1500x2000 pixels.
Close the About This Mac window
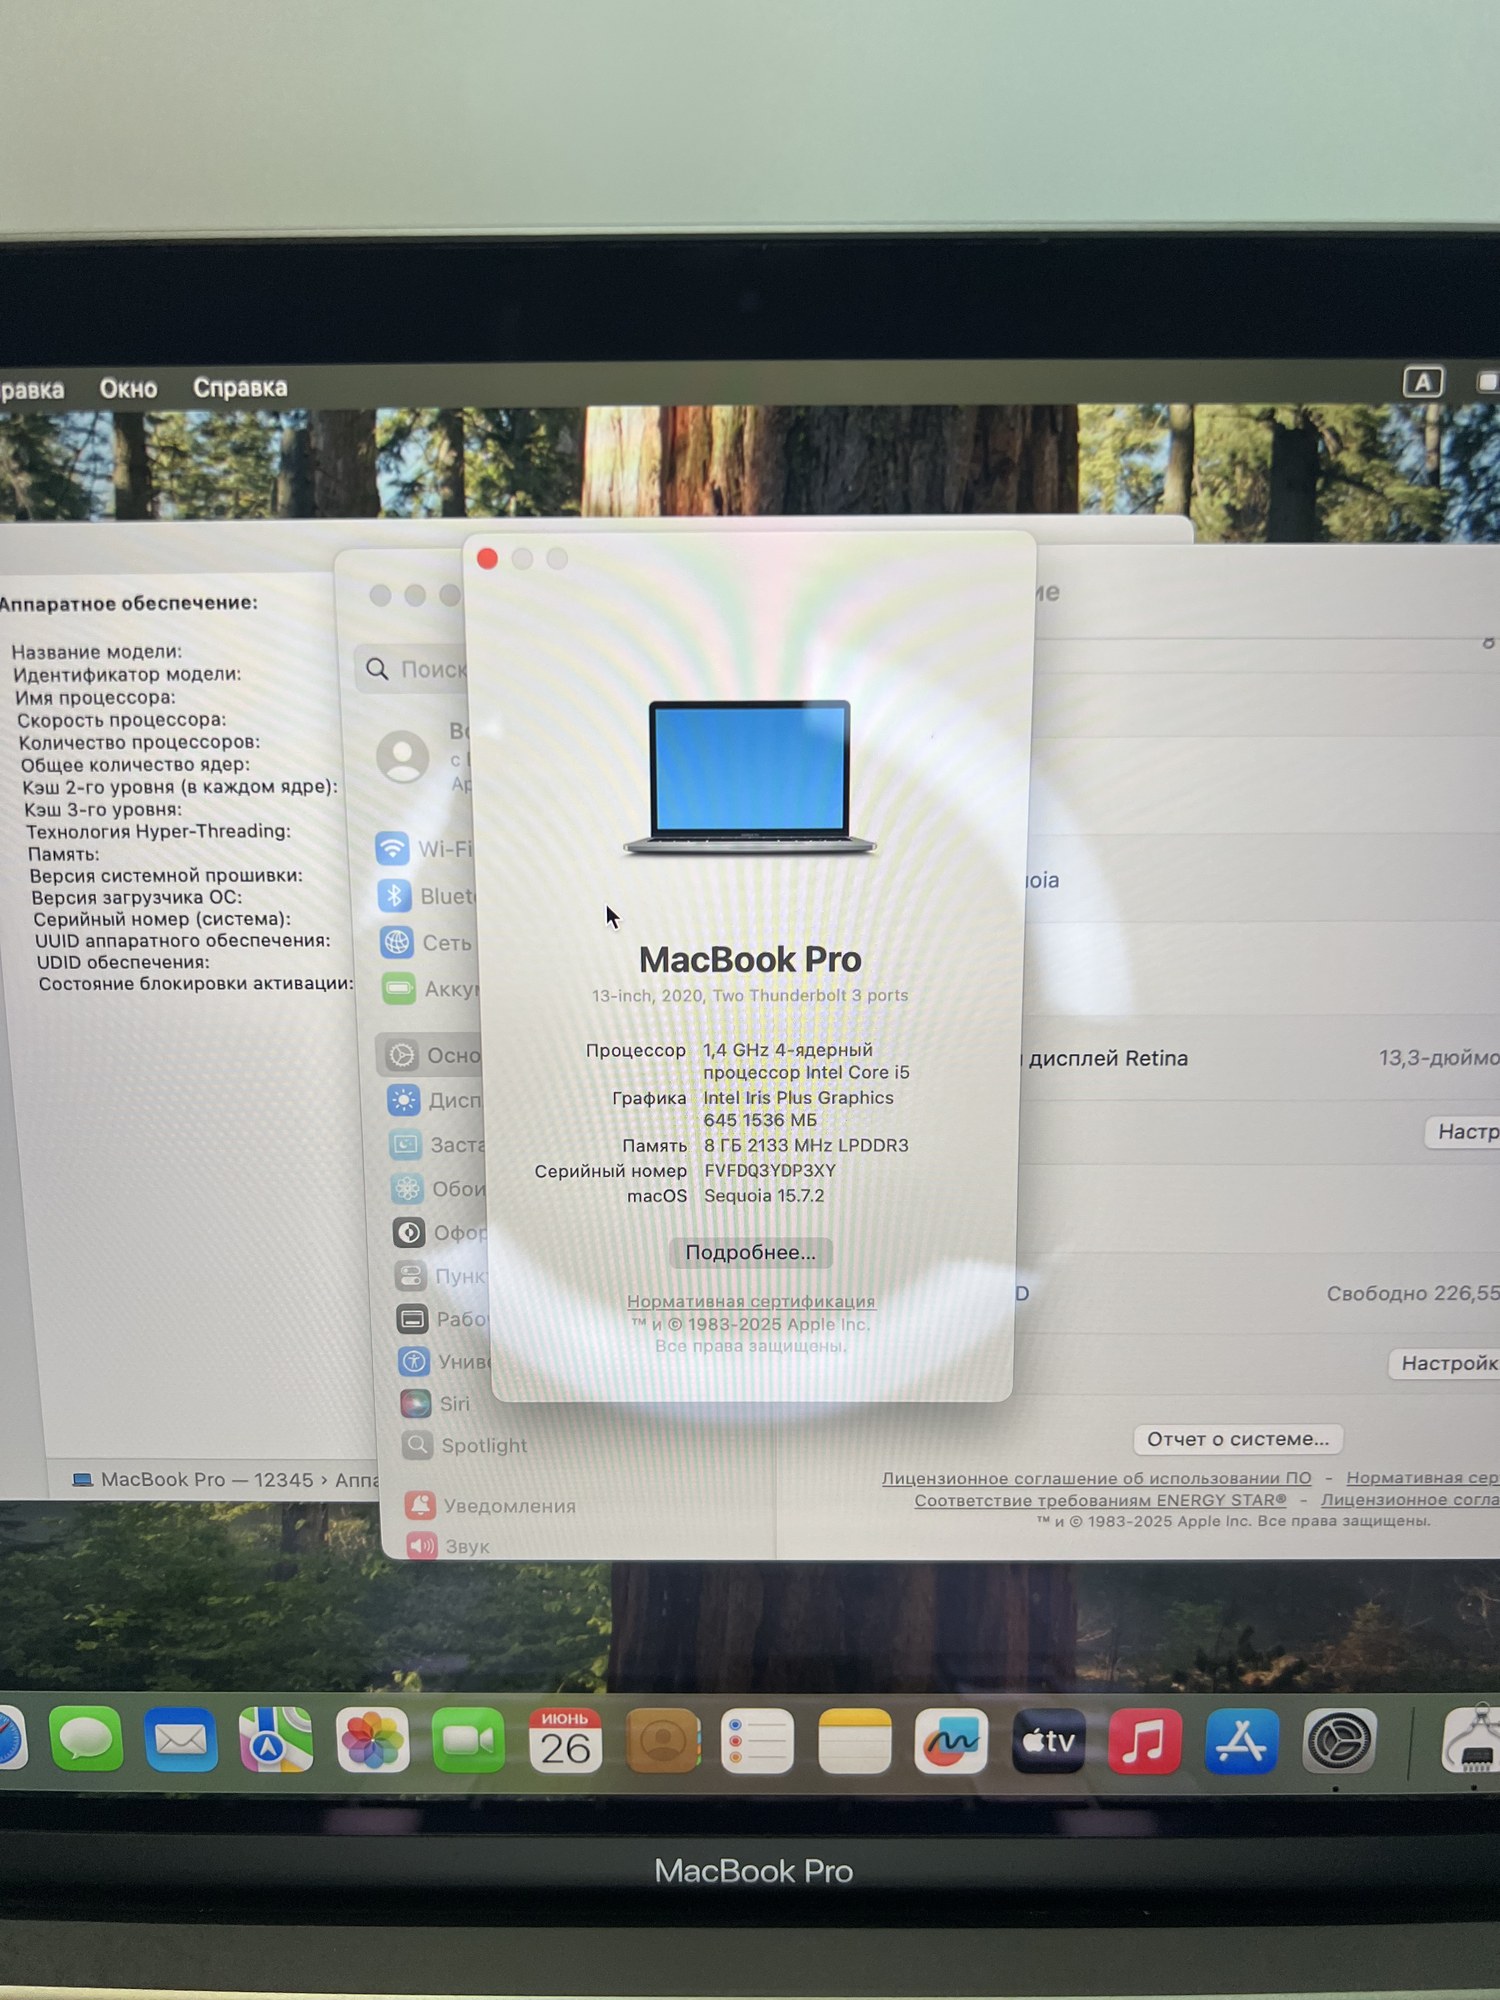[487, 559]
